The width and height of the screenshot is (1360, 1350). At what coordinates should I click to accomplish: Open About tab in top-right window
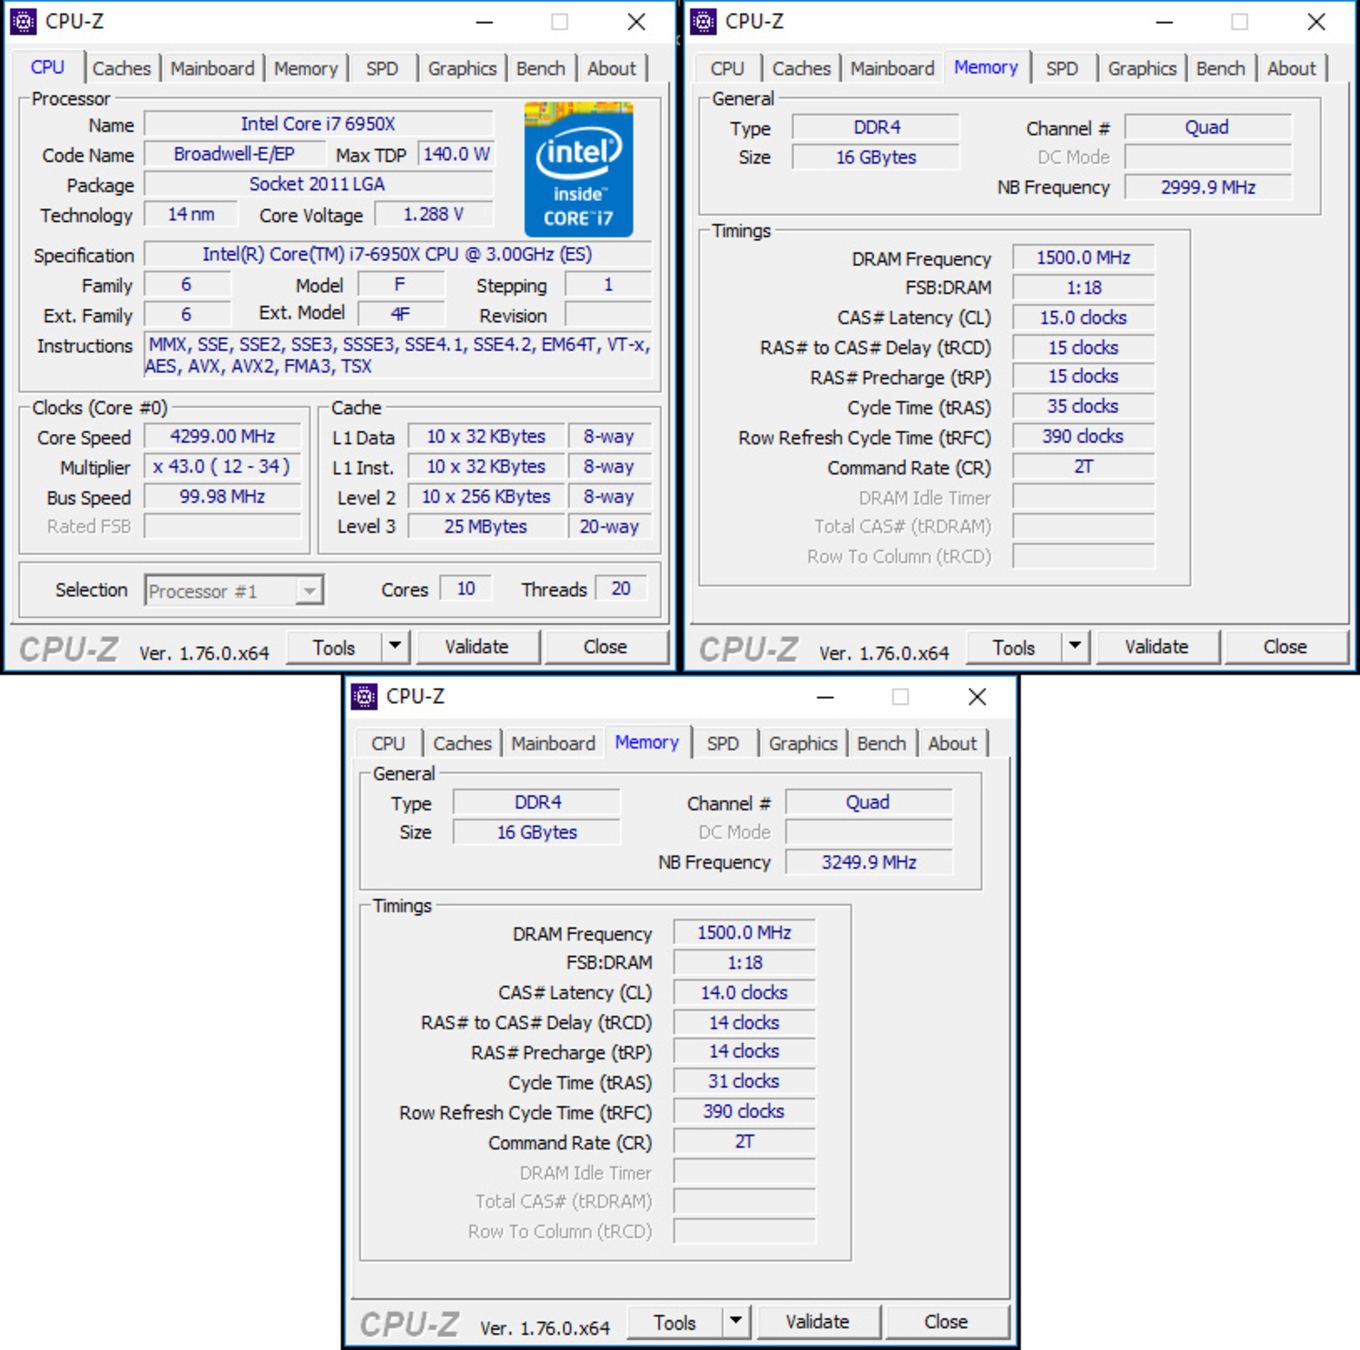pos(1291,68)
